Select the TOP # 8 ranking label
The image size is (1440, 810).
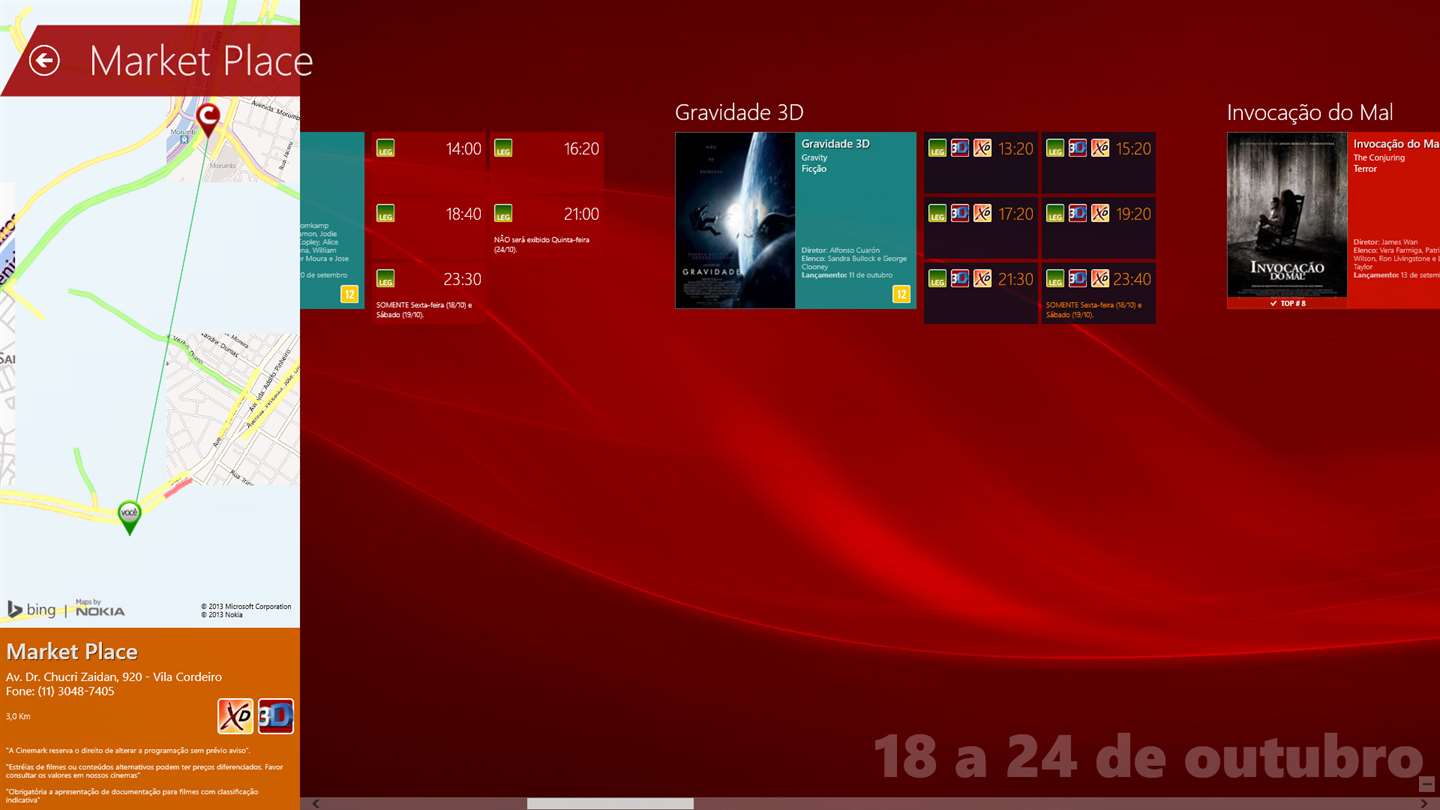[x=1287, y=303]
